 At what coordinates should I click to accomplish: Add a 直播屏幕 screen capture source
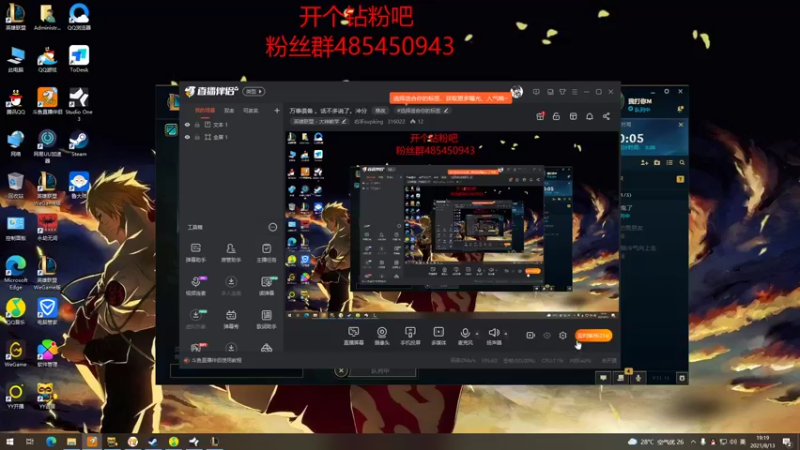click(x=354, y=336)
